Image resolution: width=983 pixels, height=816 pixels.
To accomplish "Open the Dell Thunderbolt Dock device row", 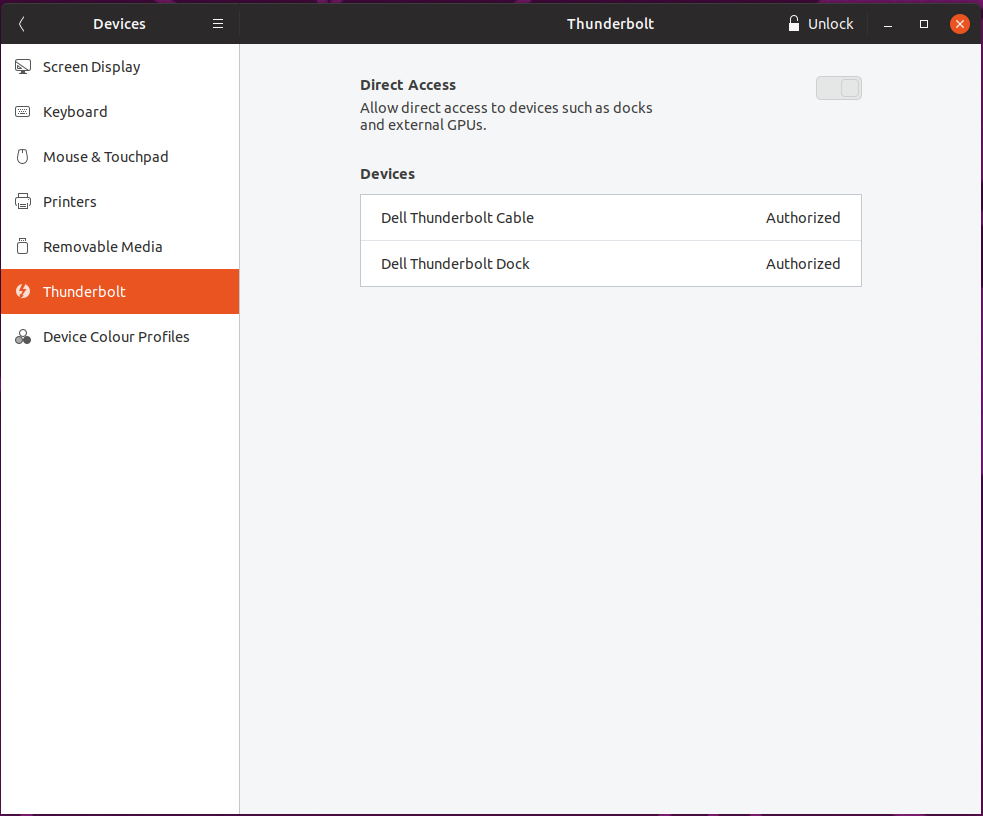I will pos(611,264).
